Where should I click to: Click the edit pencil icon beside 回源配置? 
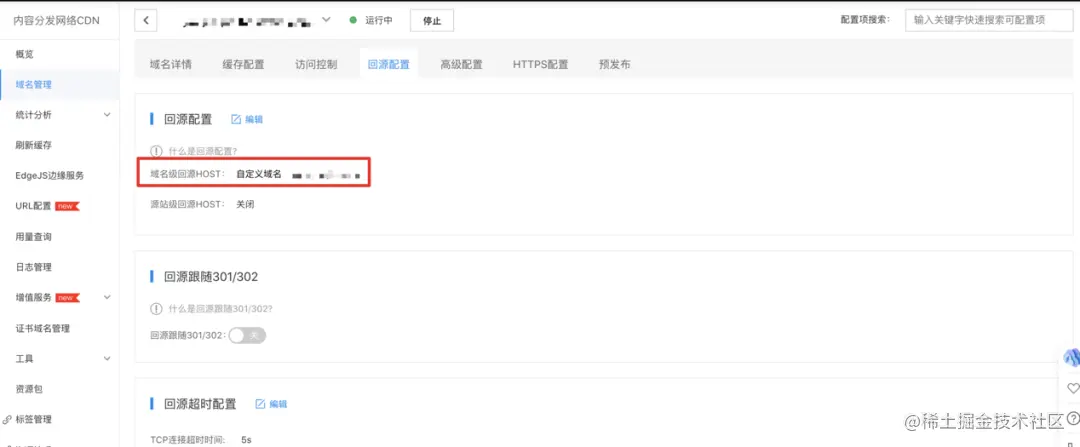coord(236,119)
